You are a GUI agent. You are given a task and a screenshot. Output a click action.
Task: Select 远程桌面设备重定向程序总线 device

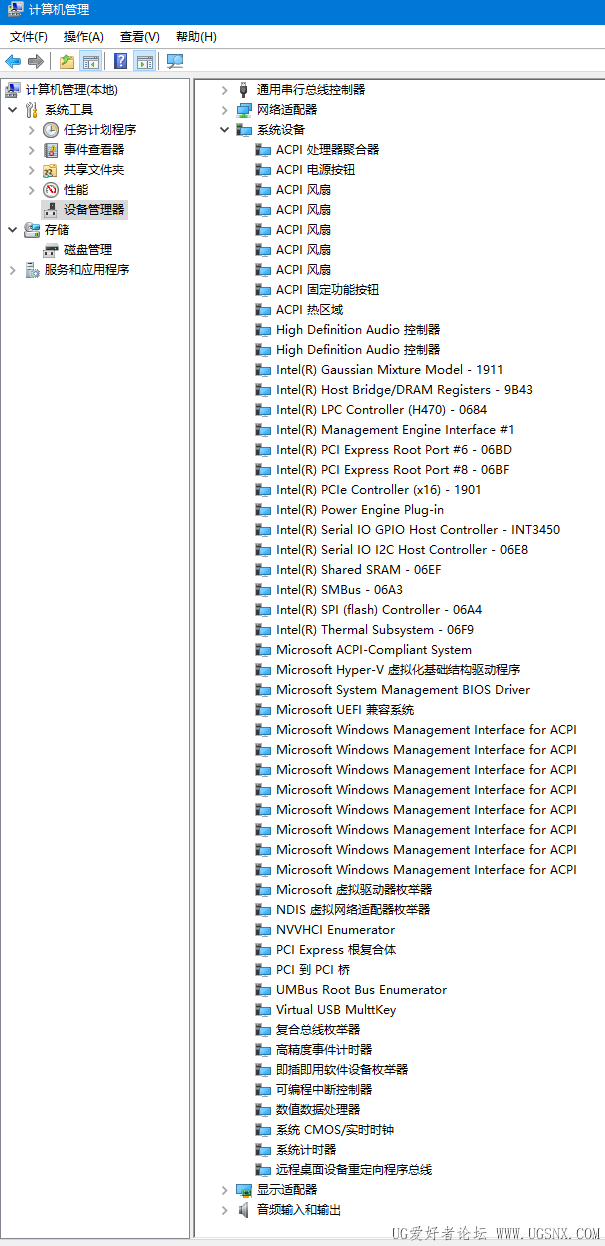(354, 1170)
